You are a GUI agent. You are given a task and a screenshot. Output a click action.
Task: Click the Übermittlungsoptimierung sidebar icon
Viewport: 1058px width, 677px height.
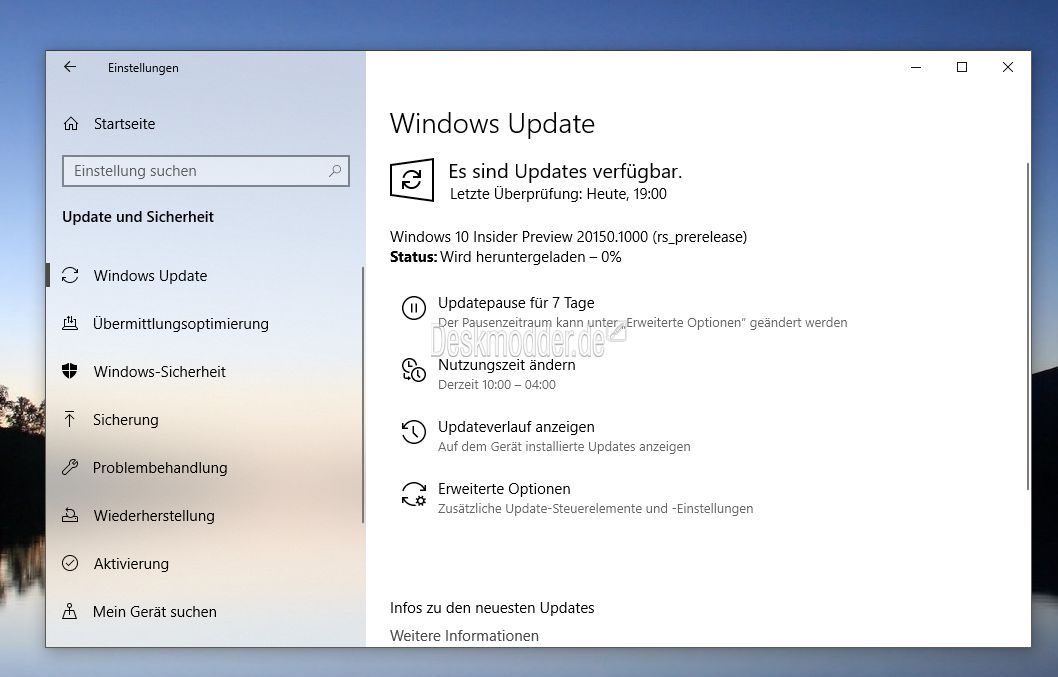point(70,323)
